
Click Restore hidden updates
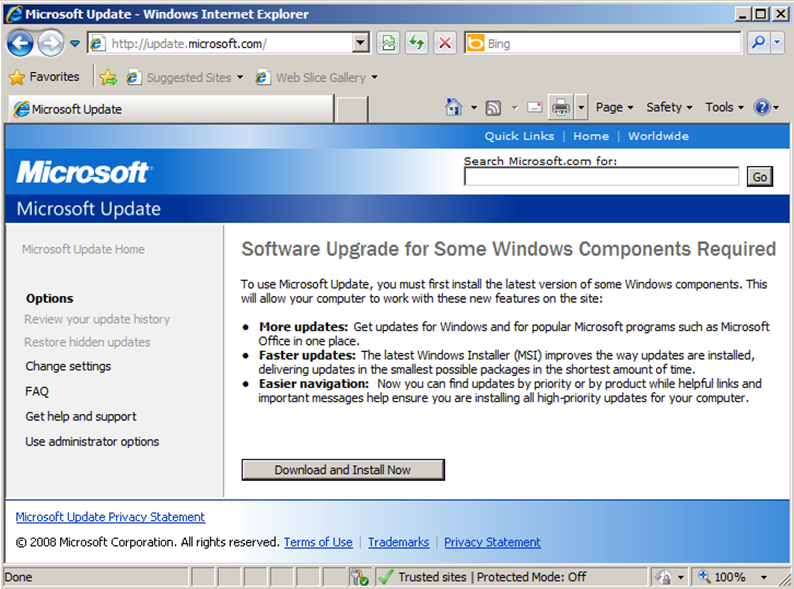(x=87, y=342)
